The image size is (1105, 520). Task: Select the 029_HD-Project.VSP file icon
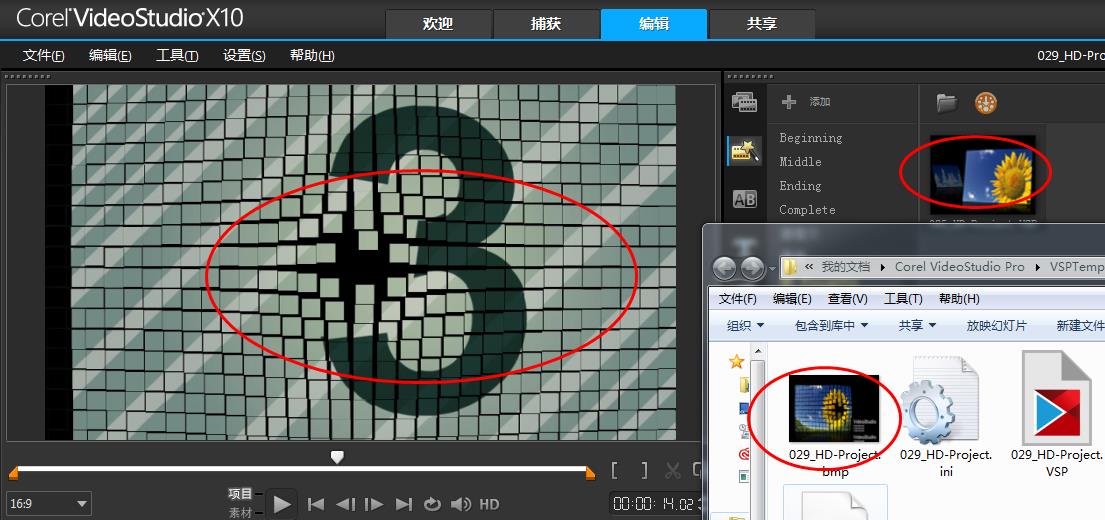coord(1055,397)
